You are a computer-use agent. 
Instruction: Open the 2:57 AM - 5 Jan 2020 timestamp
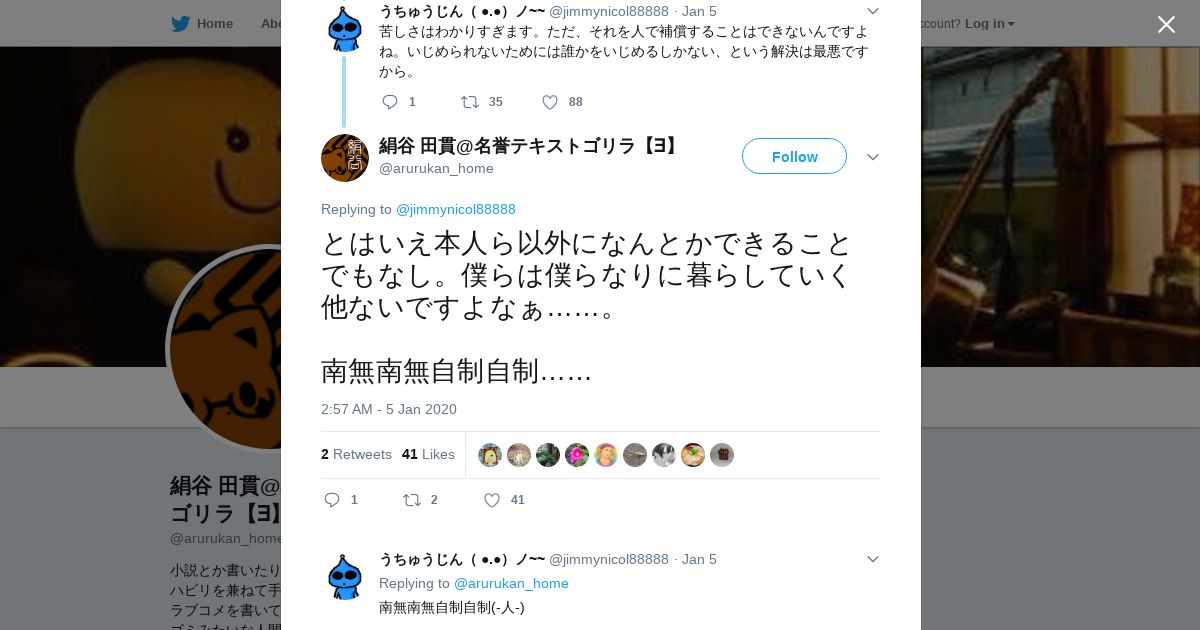click(x=389, y=409)
